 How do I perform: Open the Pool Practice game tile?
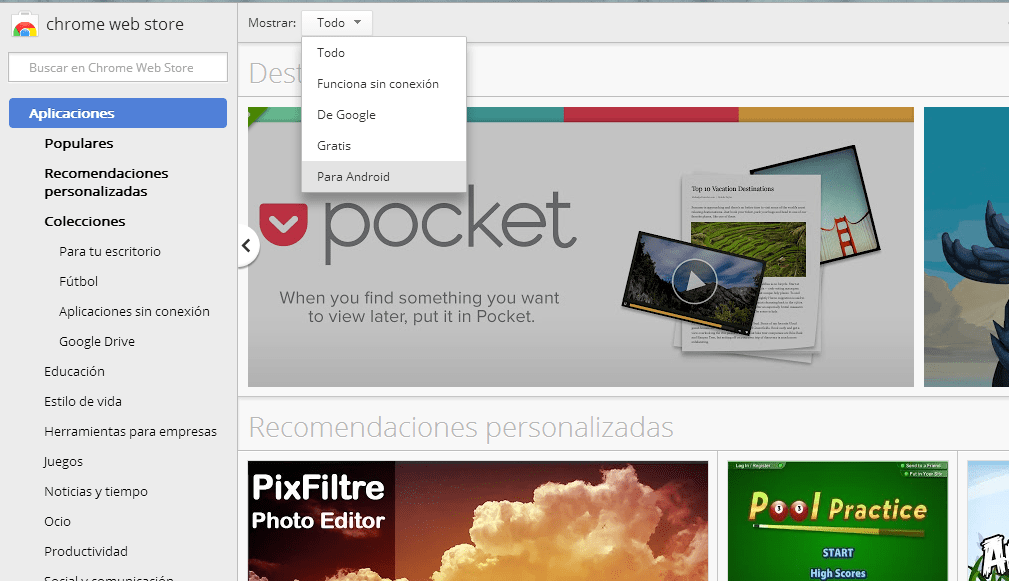click(837, 521)
